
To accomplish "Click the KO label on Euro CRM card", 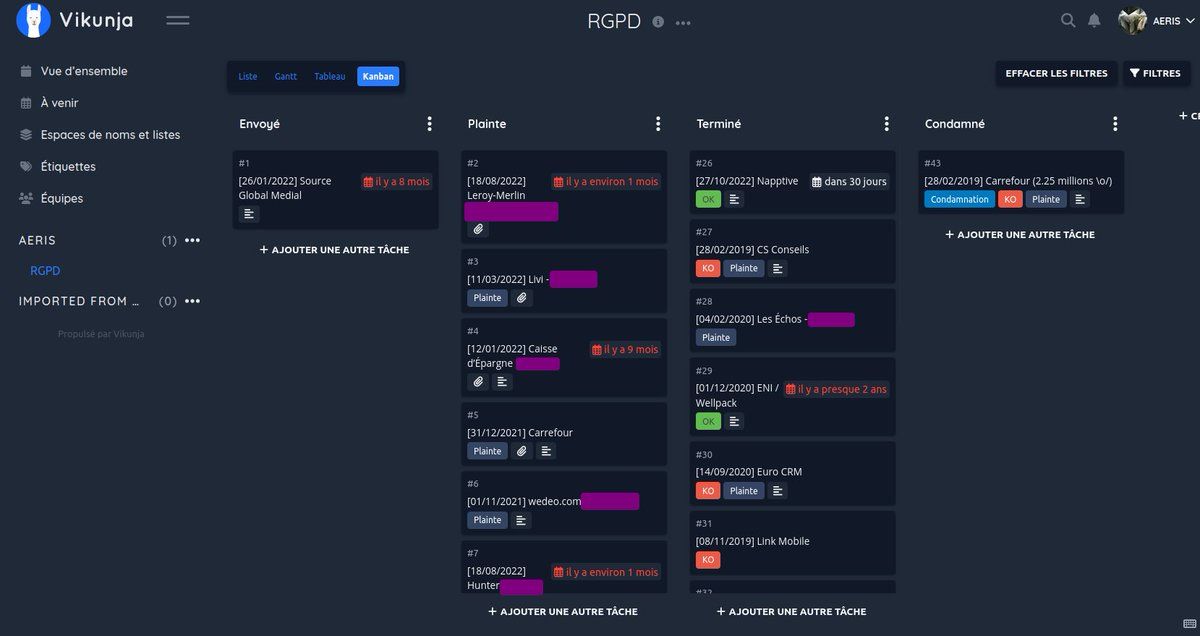I will (708, 490).
